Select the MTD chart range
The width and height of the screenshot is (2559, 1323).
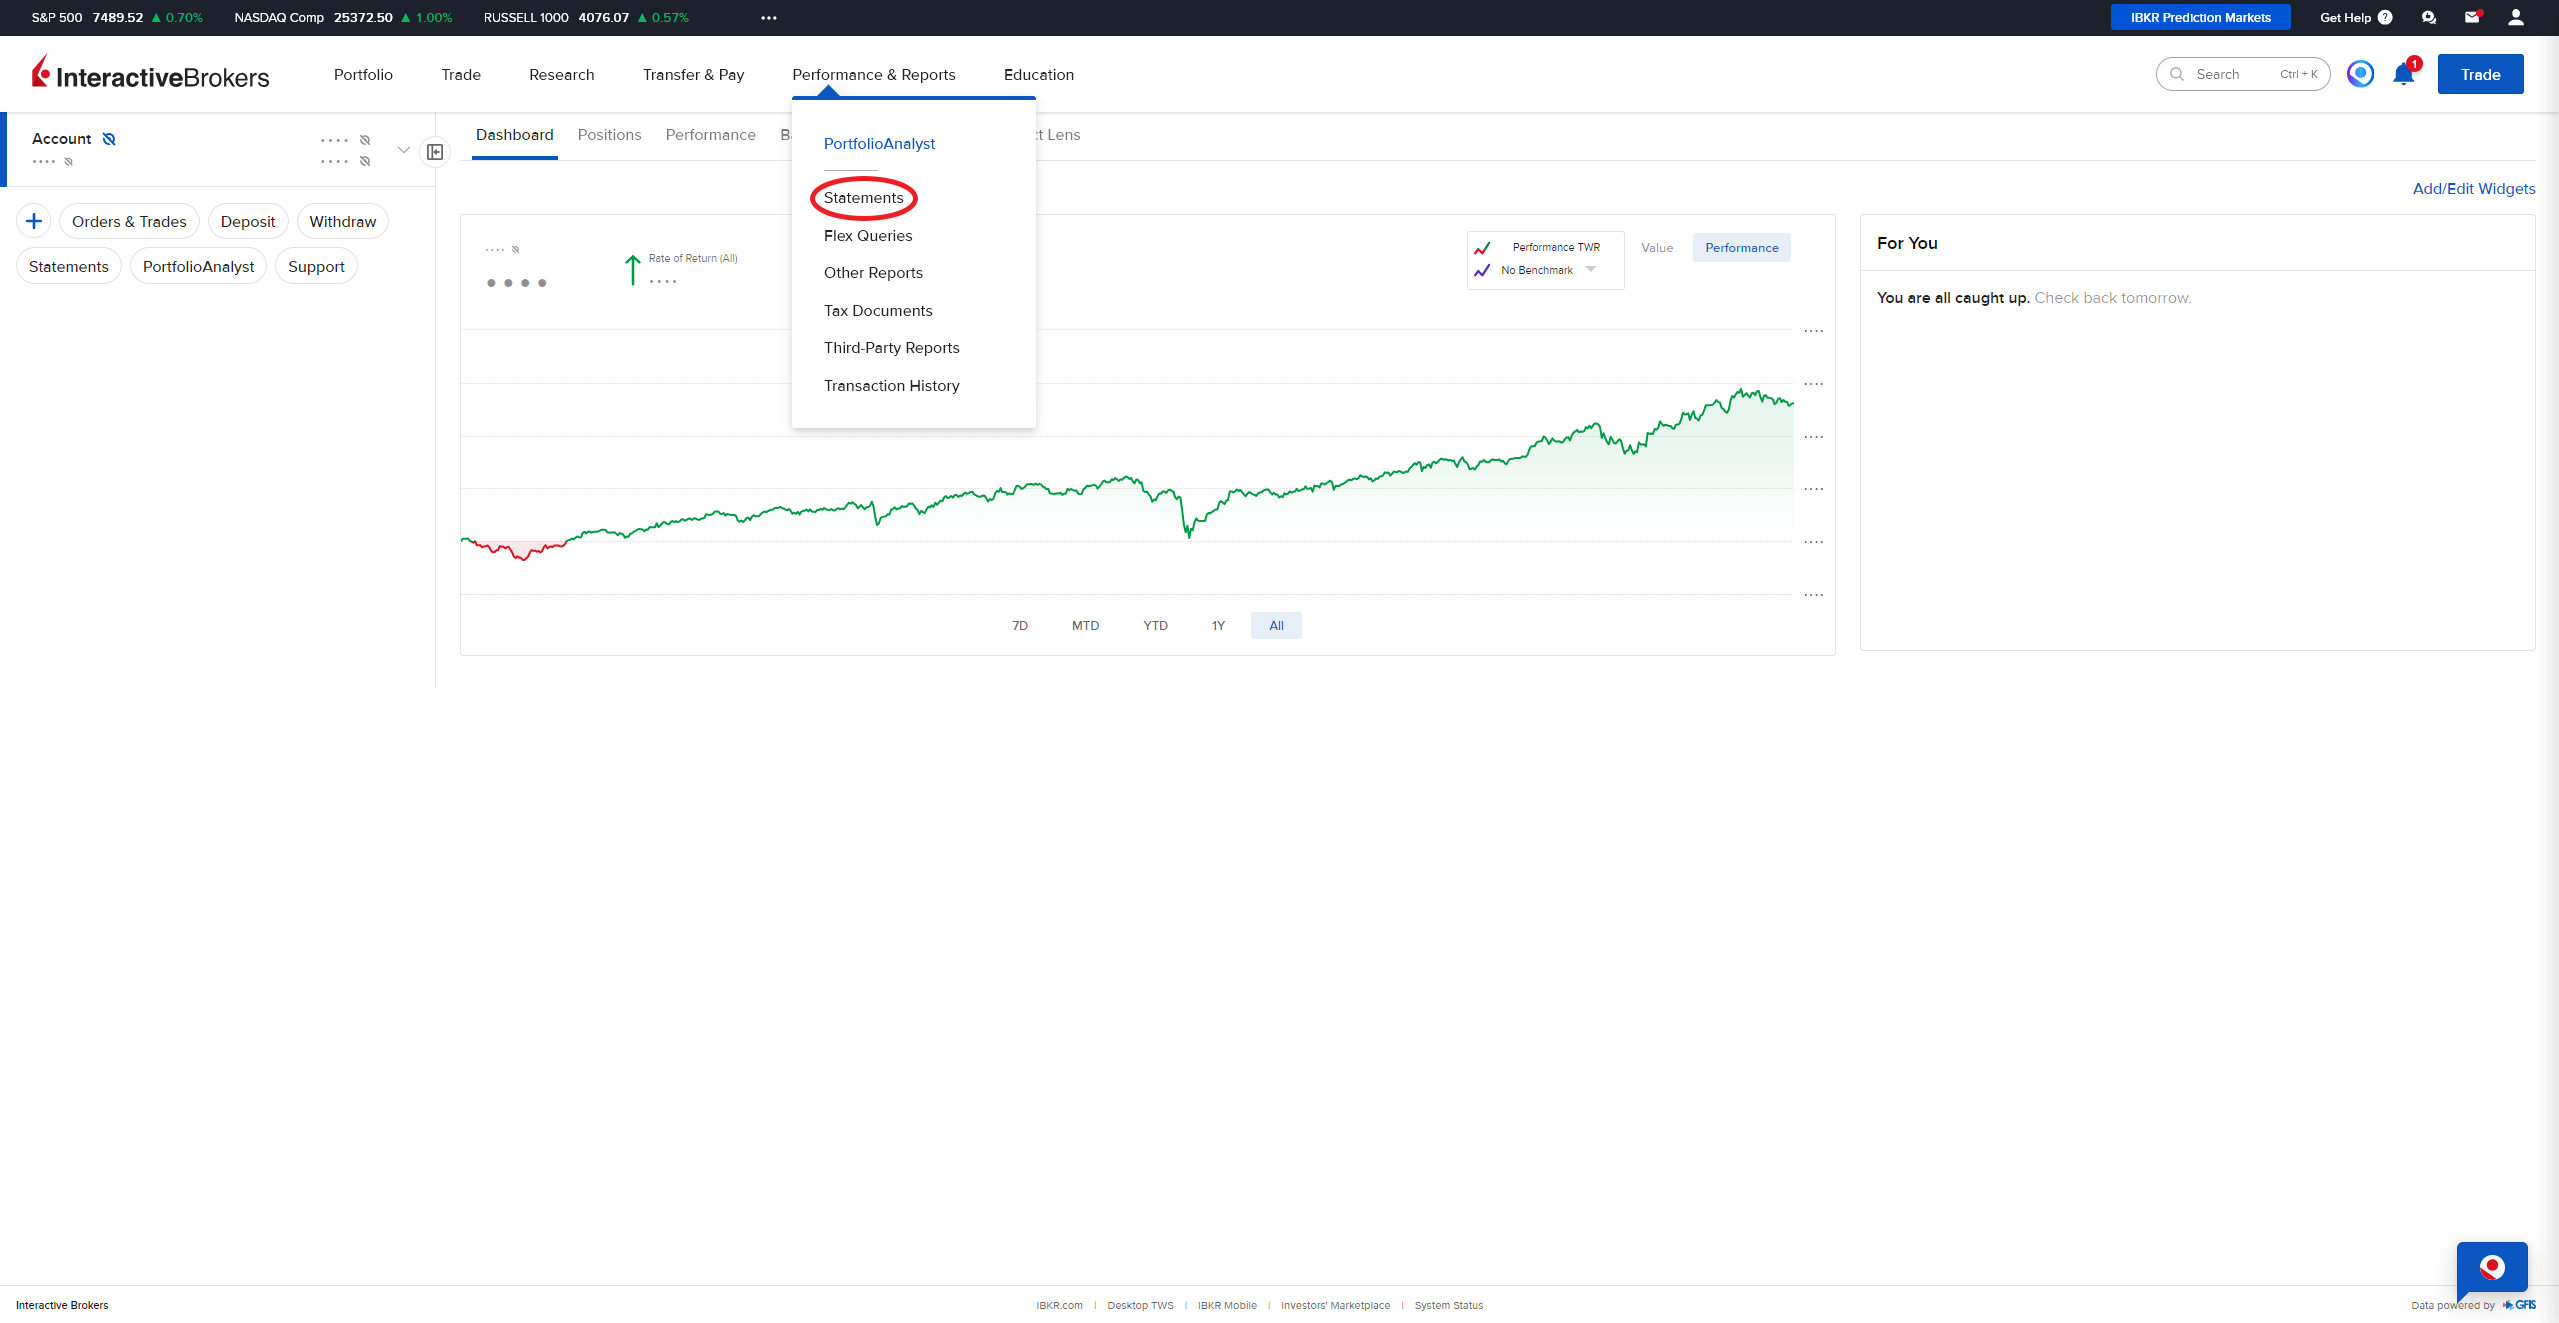click(1085, 626)
